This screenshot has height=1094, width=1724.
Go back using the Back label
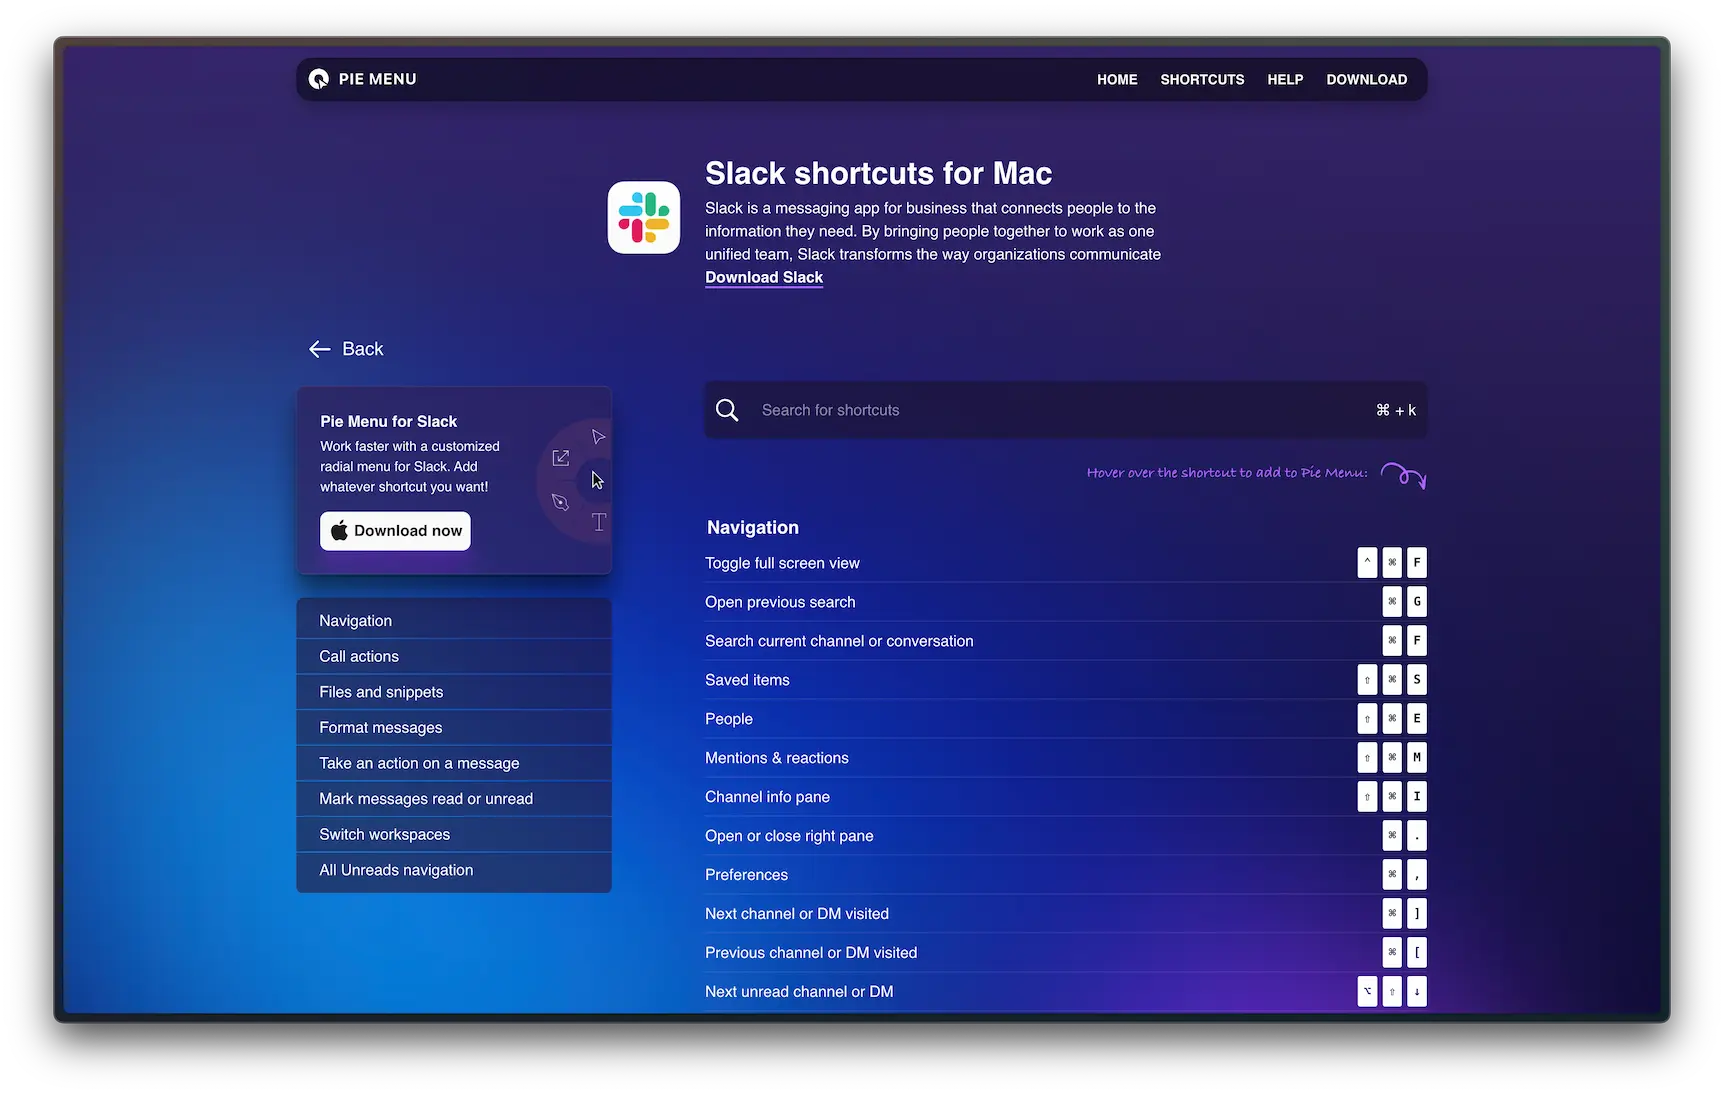coord(363,348)
